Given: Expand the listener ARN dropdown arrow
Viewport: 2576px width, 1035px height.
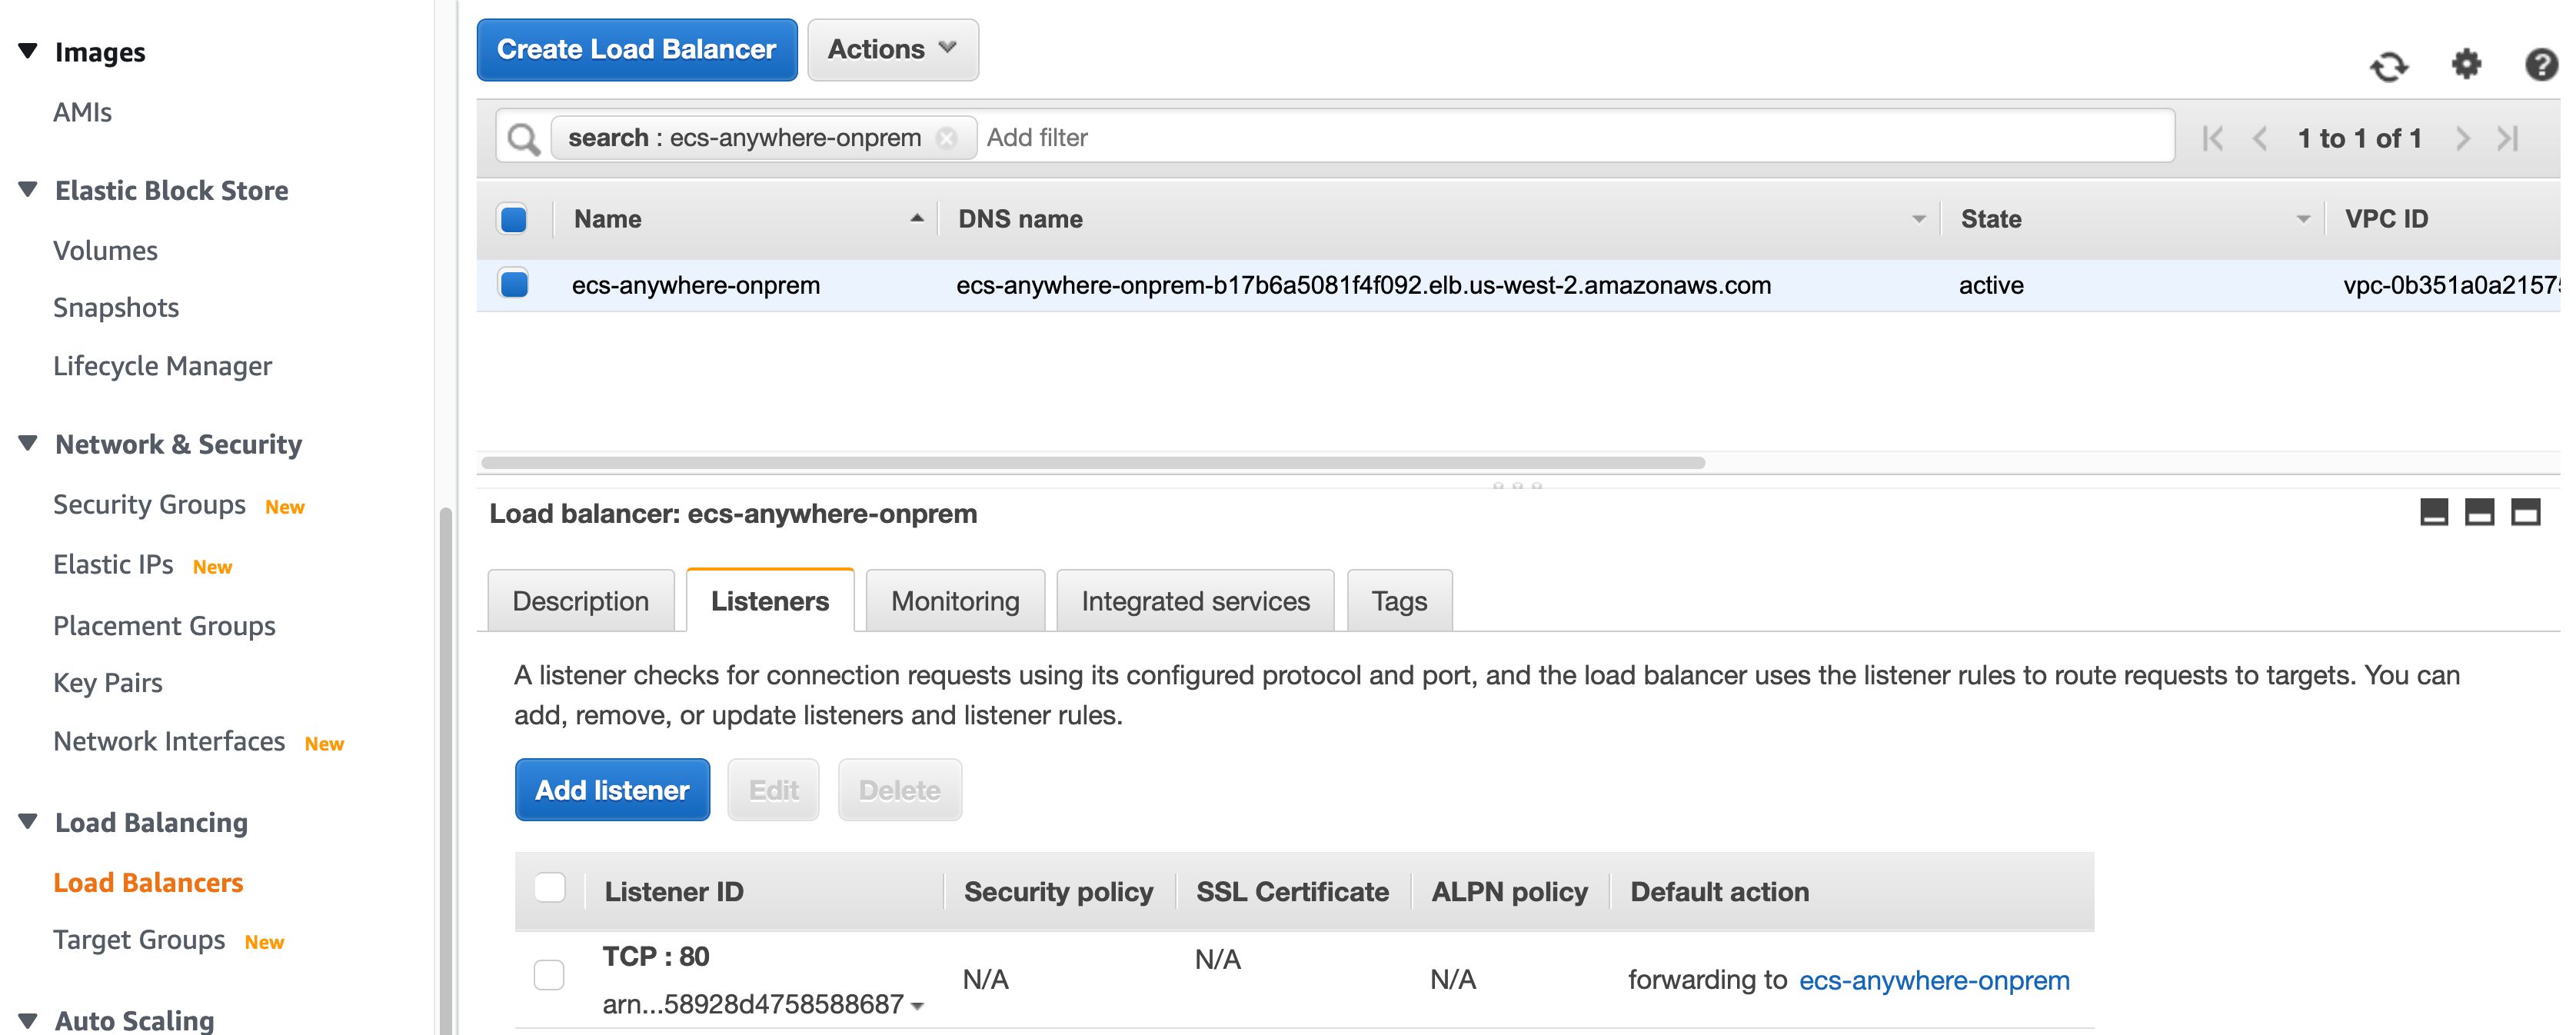Looking at the screenshot, I should pos(917,1006).
